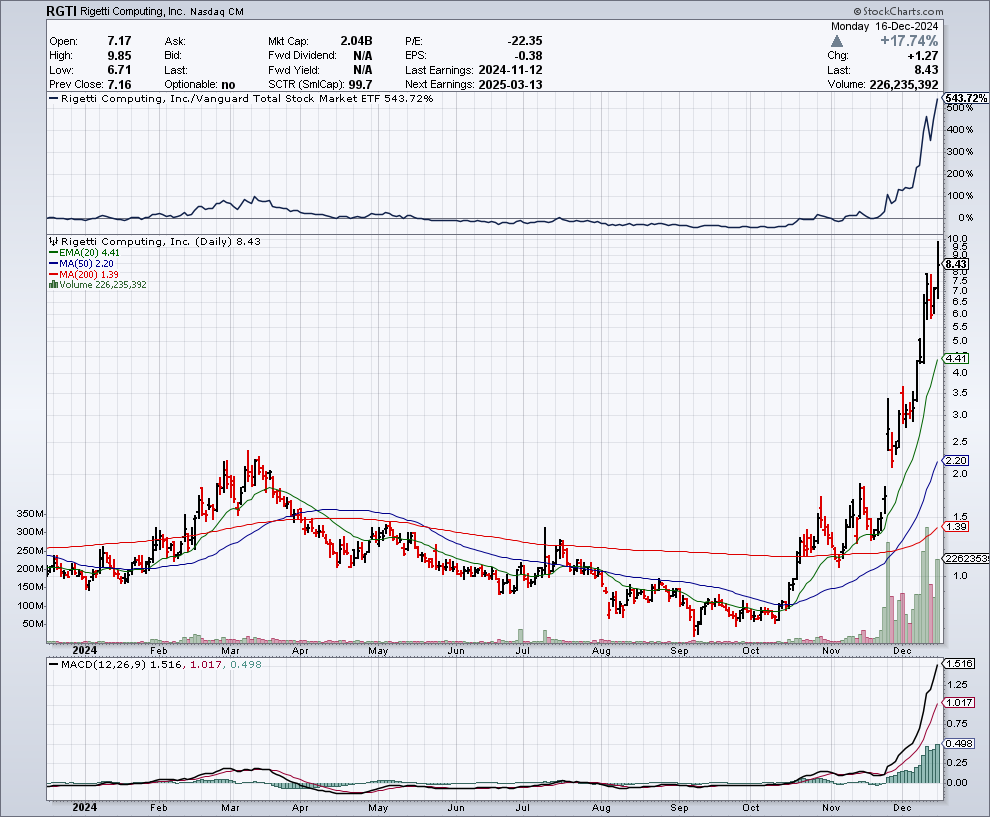Click the header Volume value 226,235,392

pyautogui.click(x=904, y=85)
